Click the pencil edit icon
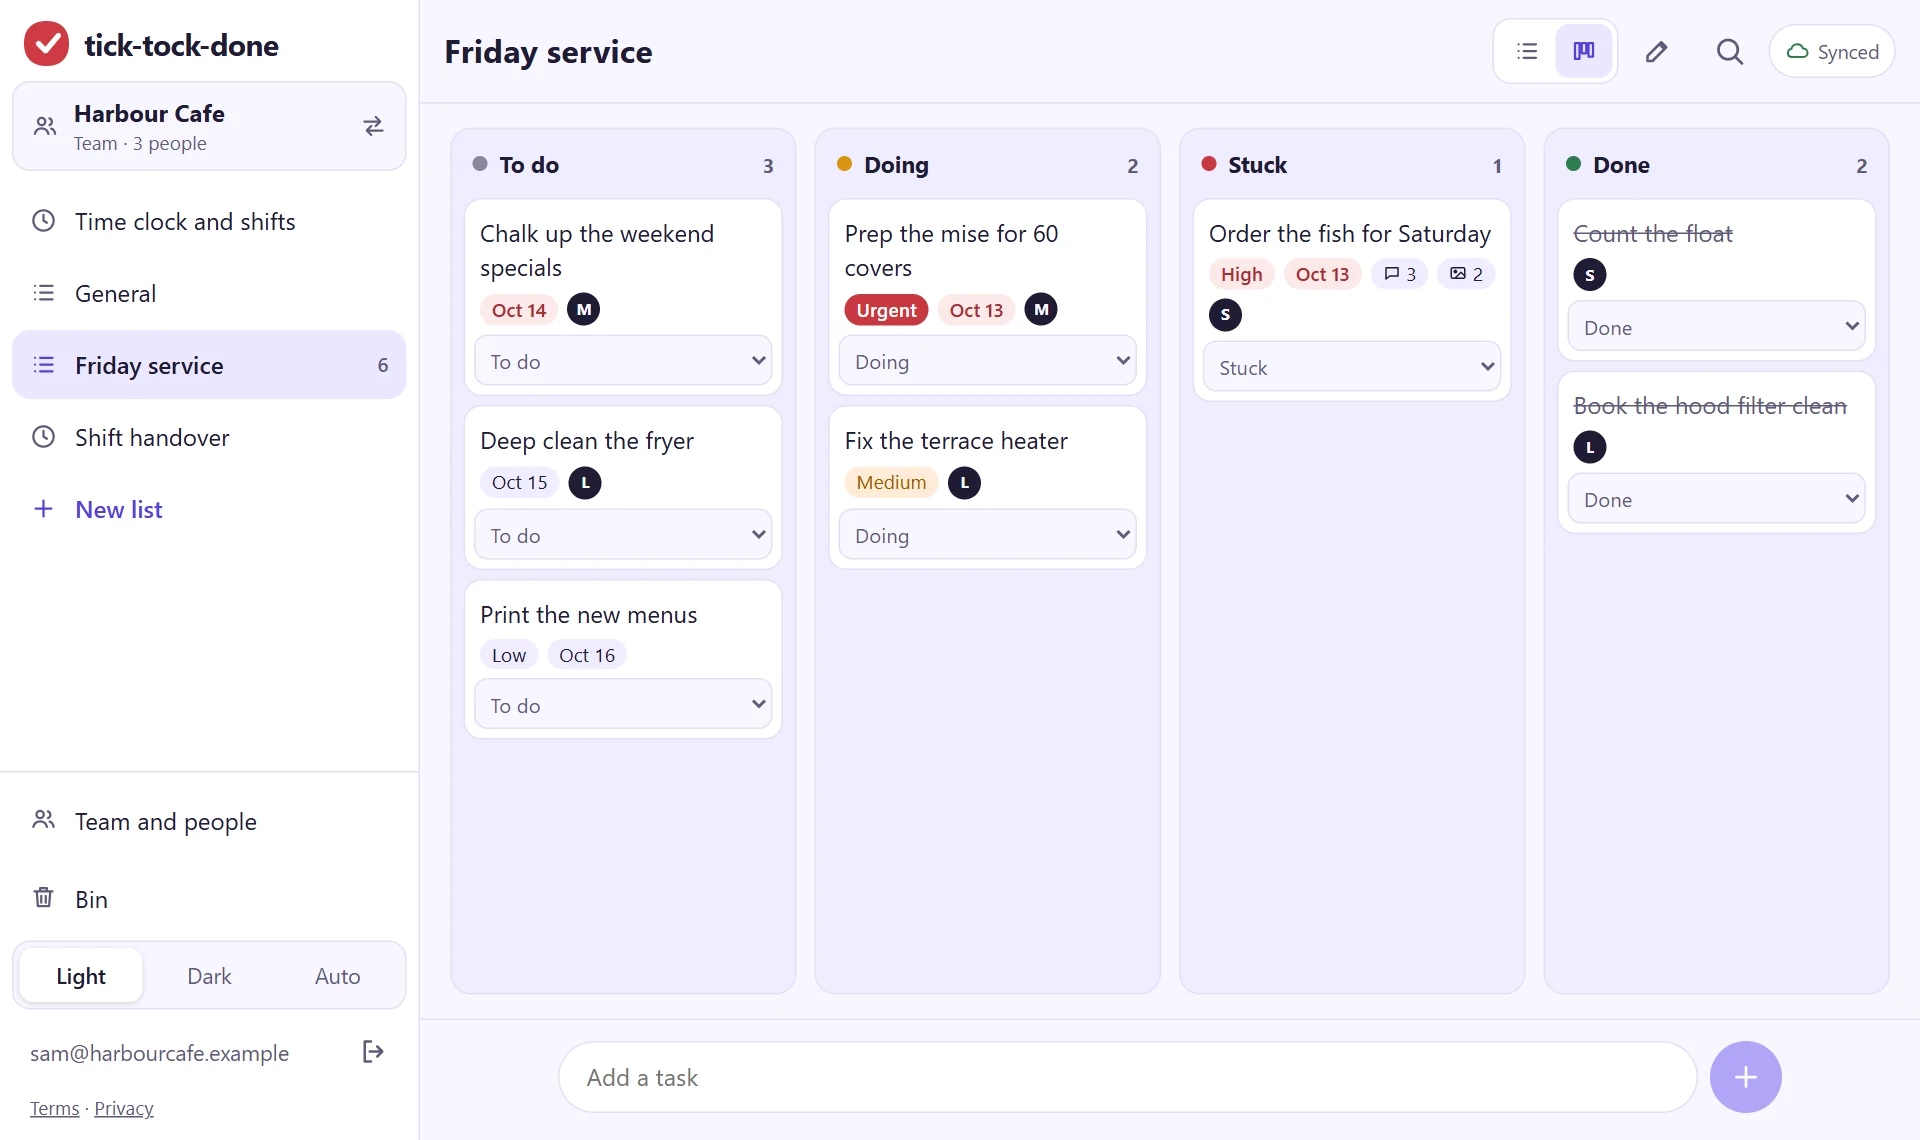The height and width of the screenshot is (1140, 1920). (x=1657, y=51)
